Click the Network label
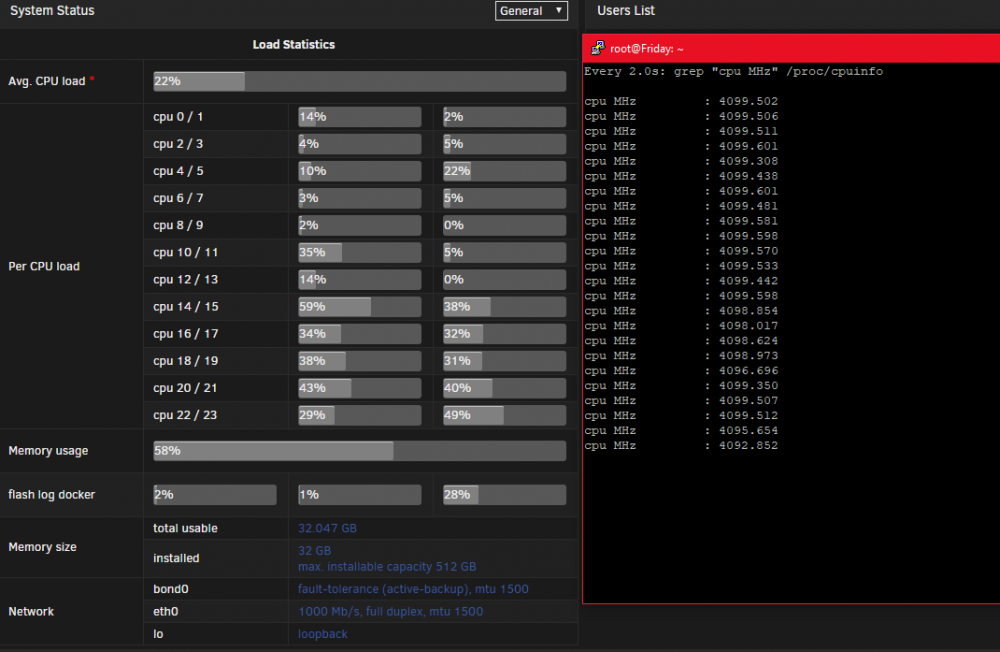1000x652 pixels. point(31,611)
